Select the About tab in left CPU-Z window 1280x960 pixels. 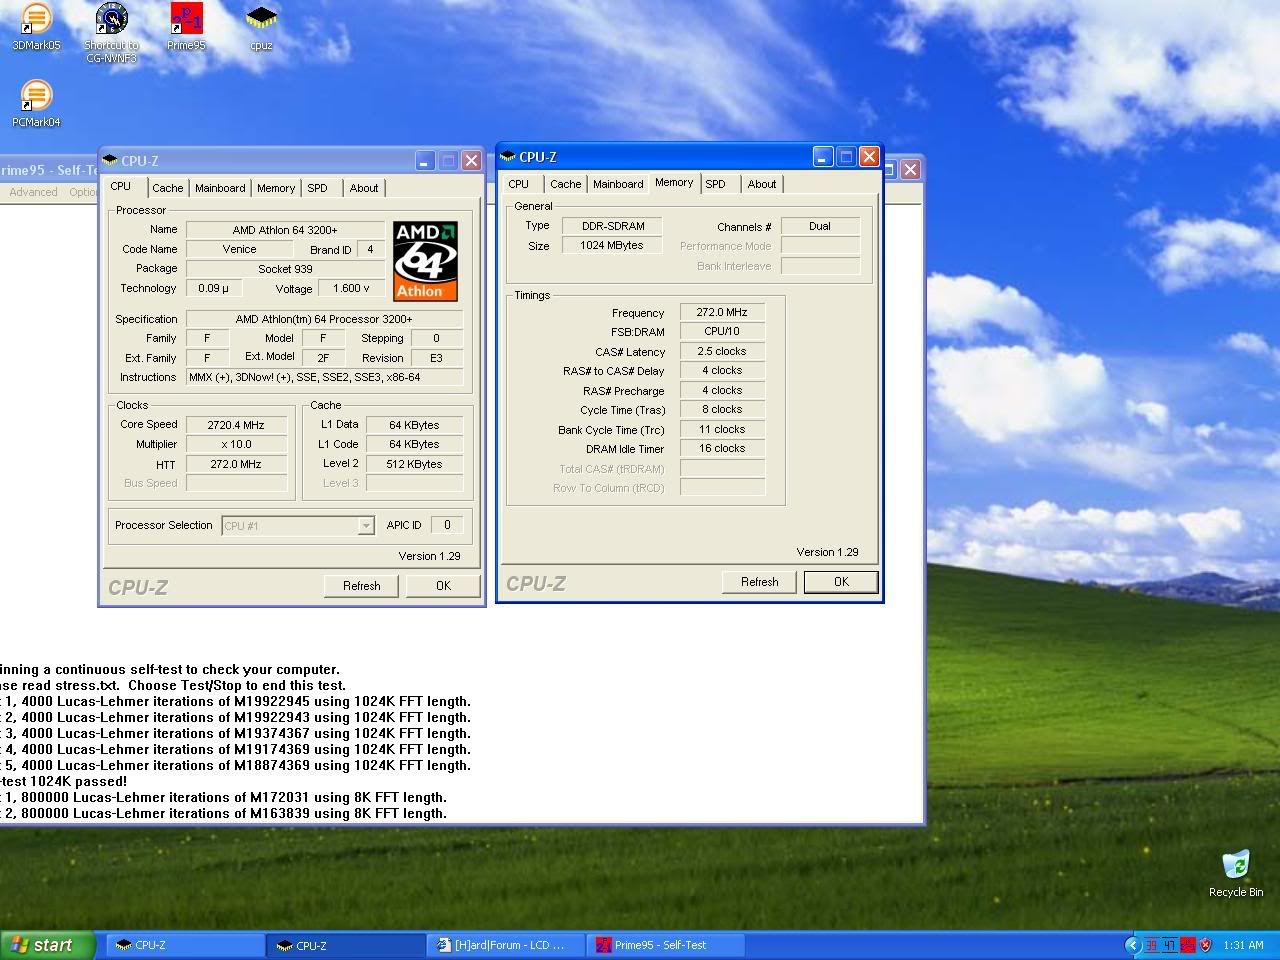pyautogui.click(x=364, y=188)
